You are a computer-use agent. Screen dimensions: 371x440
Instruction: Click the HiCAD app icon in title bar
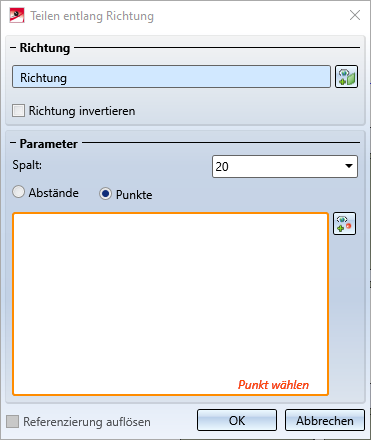point(17,15)
